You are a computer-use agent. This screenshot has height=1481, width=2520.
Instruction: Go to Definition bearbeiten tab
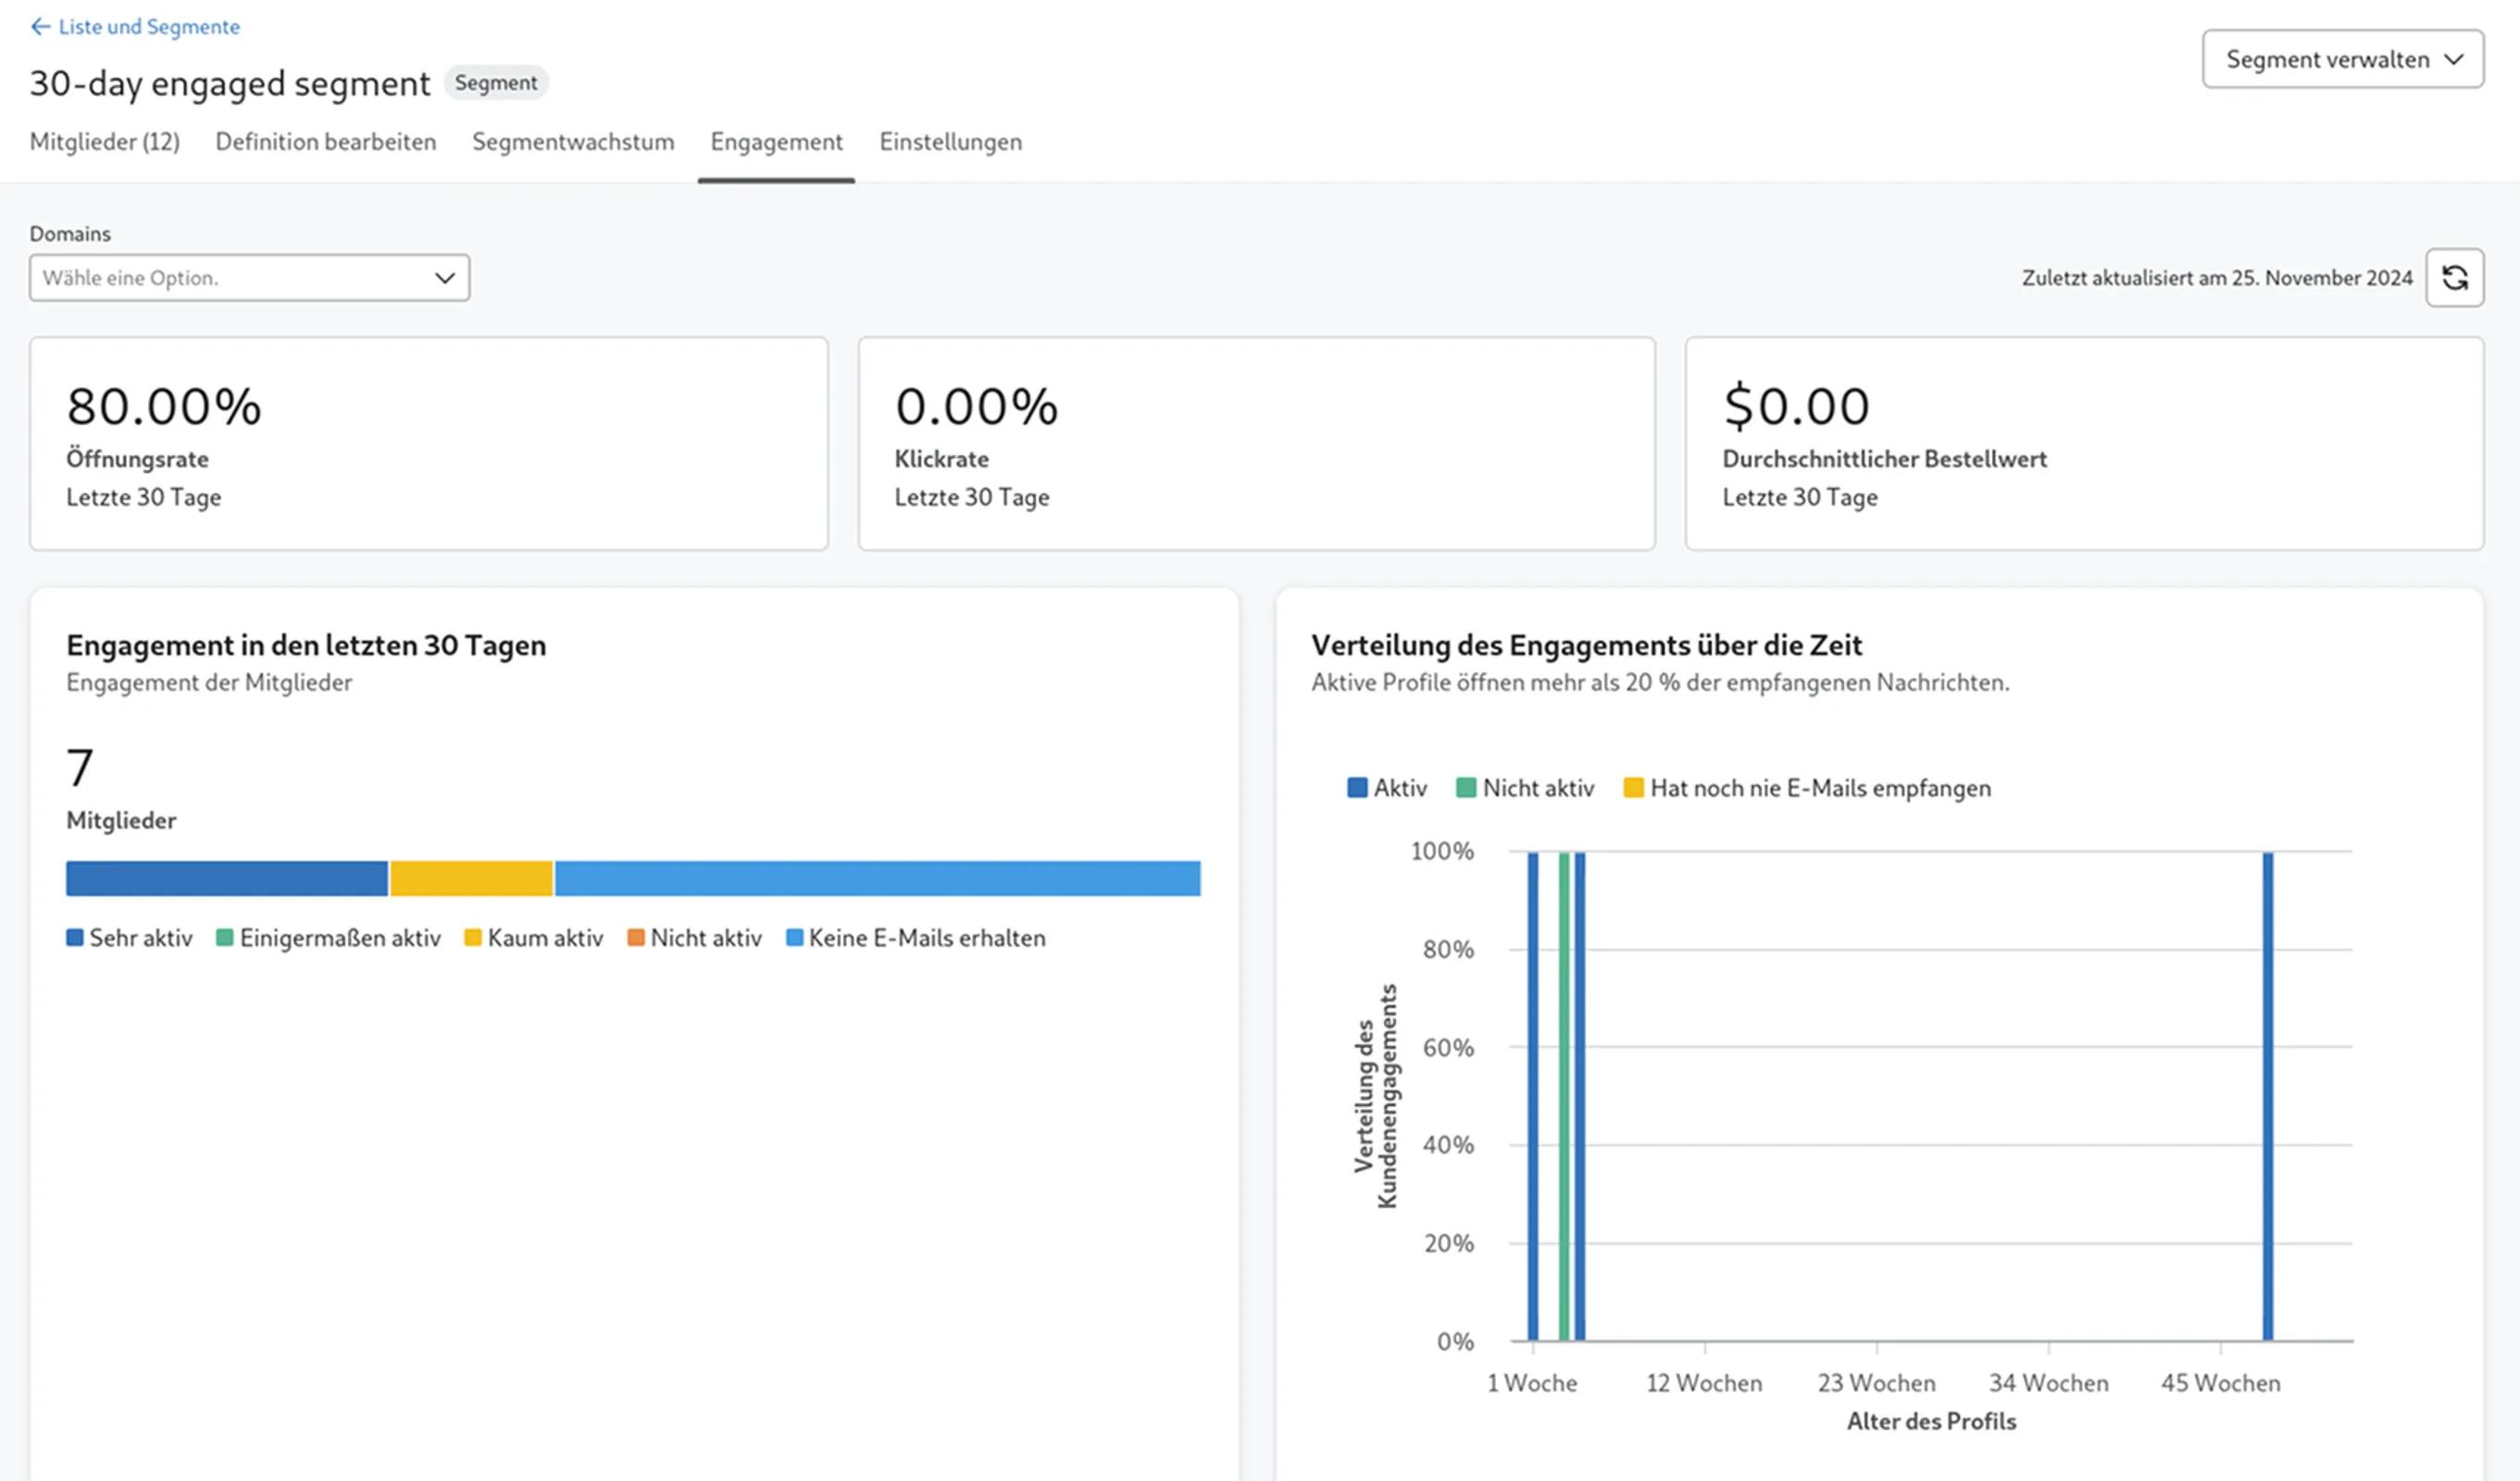point(326,142)
